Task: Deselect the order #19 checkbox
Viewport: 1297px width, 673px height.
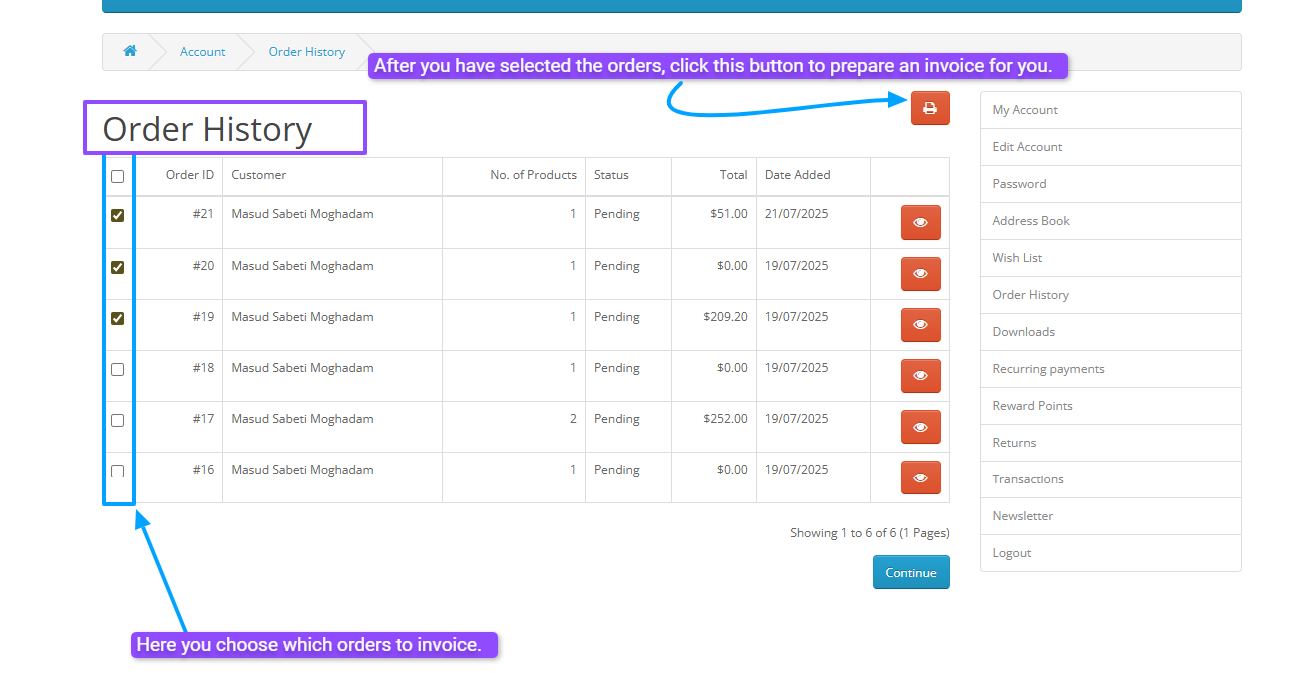Action: click(x=117, y=318)
